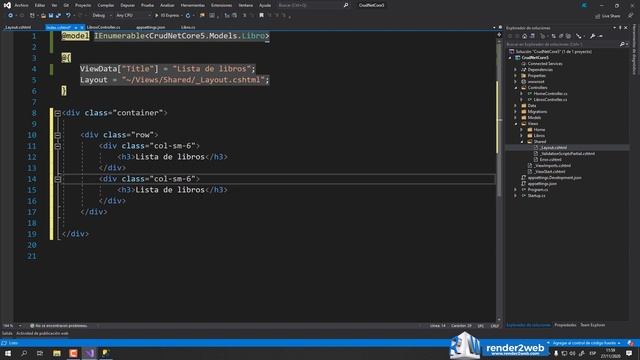640x360 pixels.
Task: Collapse the Controllers folder in the tree
Action: (516, 88)
